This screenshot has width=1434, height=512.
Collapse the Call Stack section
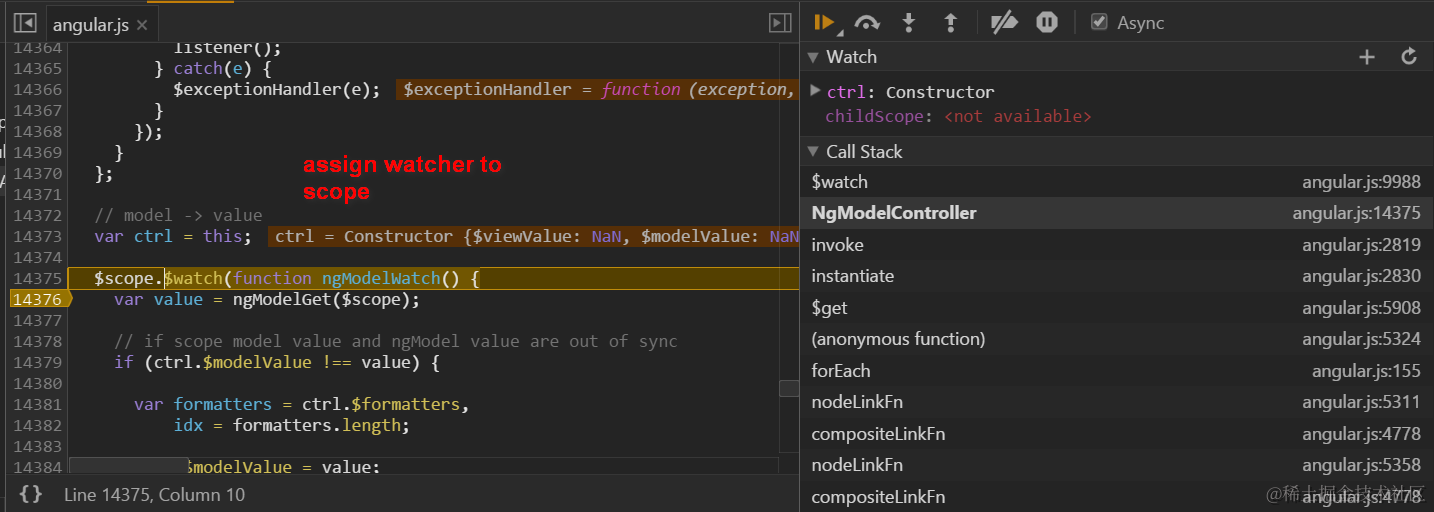click(813, 152)
